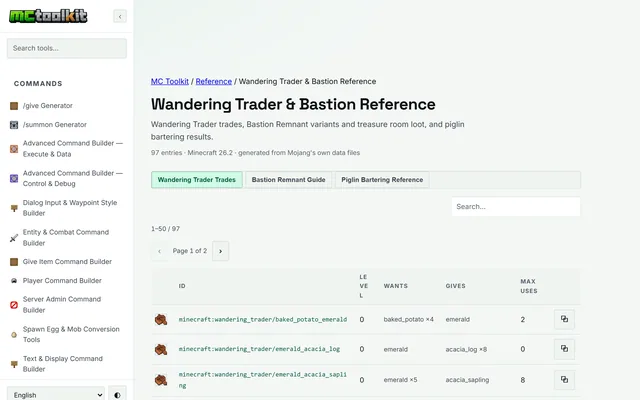Image resolution: width=640 pixels, height=400 pixels.
Task: Open the /give Generator tool
Action: tap(47, 106)
